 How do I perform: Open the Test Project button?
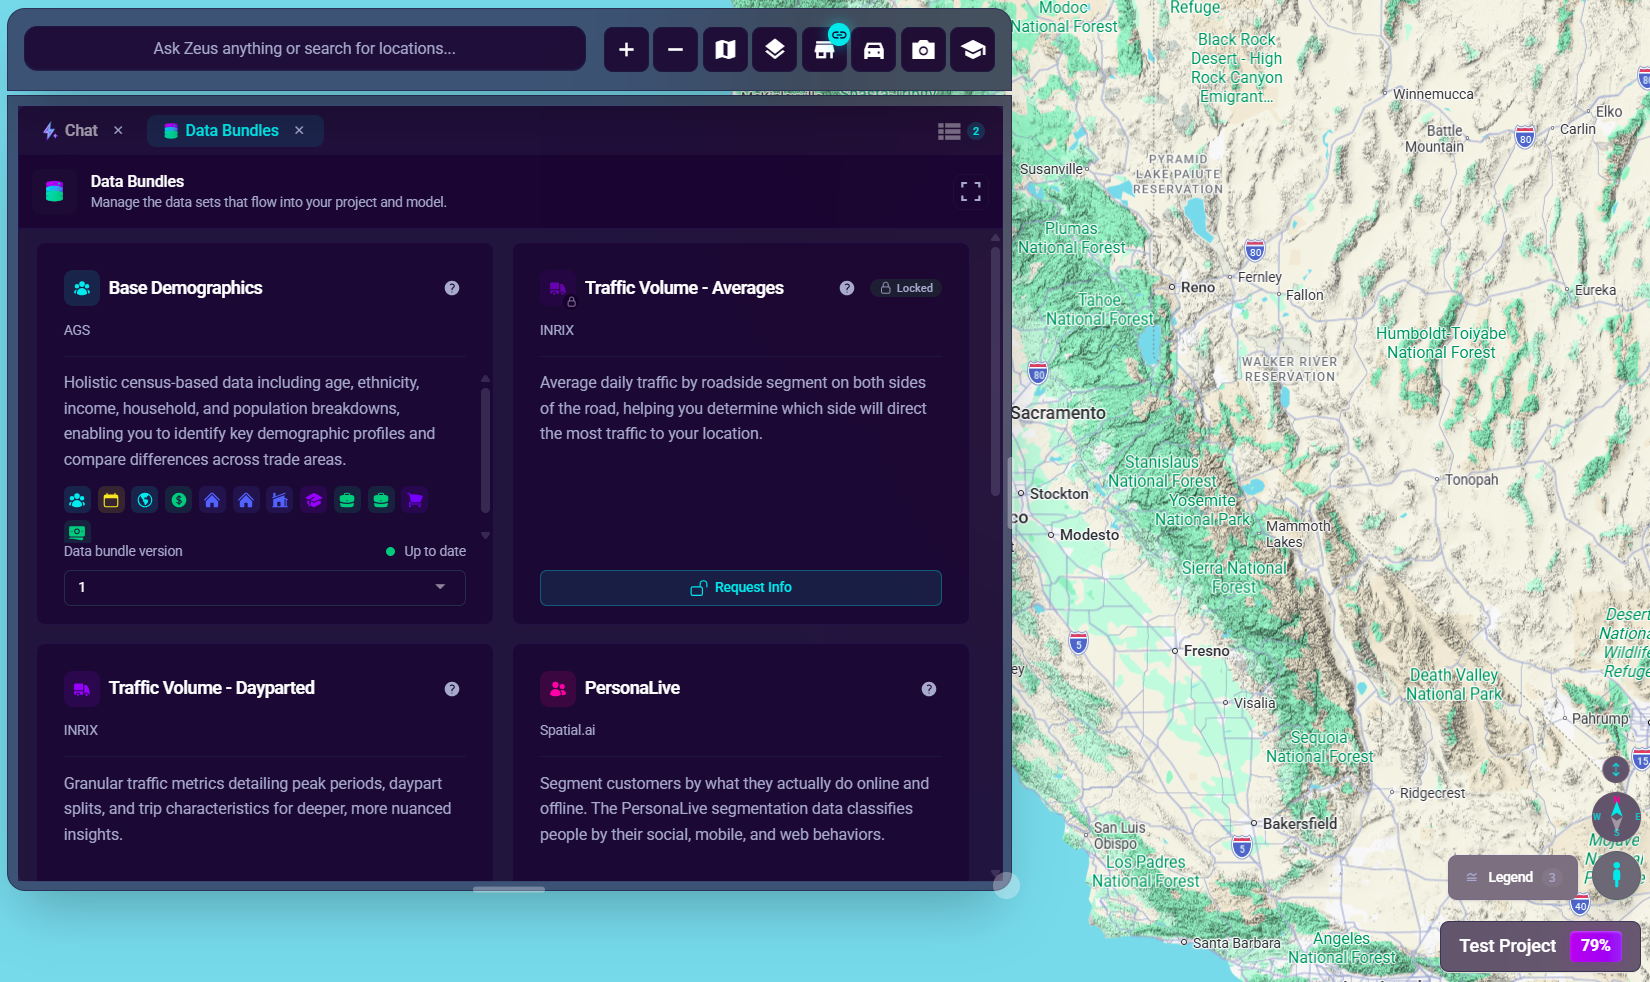click(x=1540, y=946)
